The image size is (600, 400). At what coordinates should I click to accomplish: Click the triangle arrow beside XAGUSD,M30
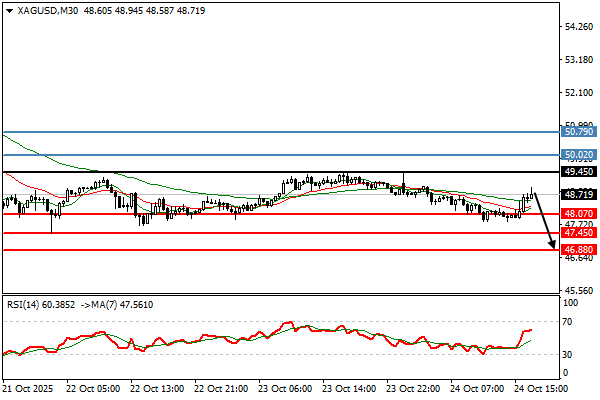[9, 9]
